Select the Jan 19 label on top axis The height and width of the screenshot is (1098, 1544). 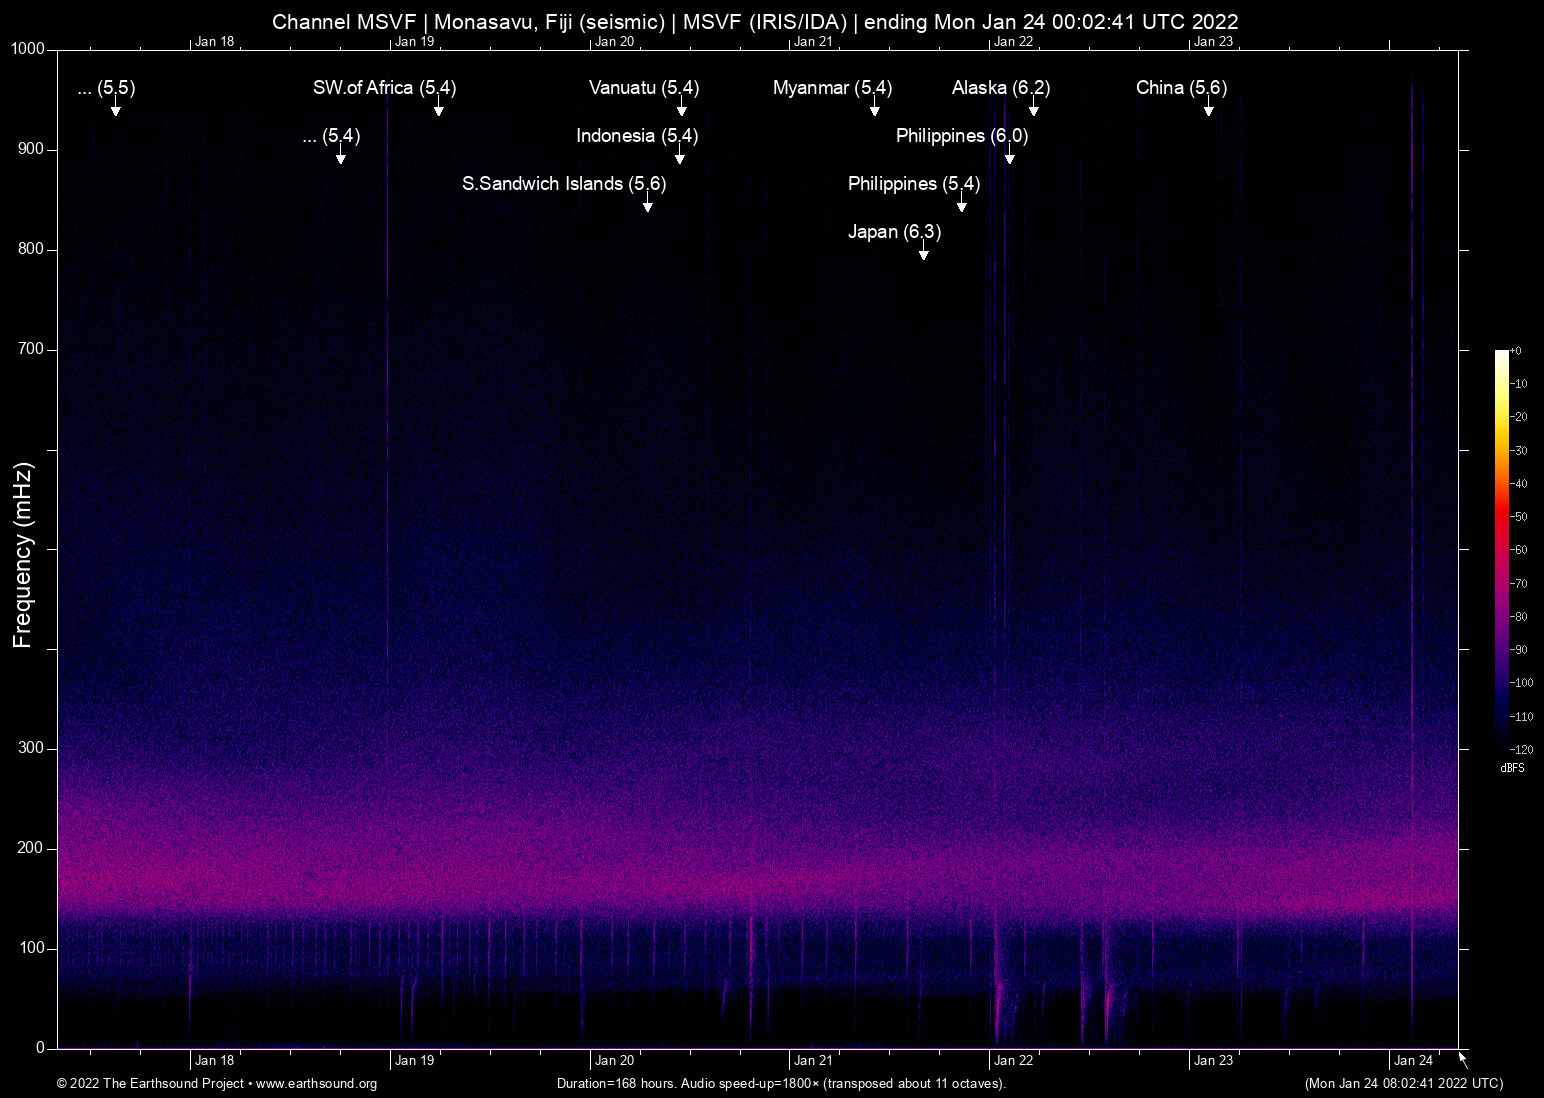[415, 41]
